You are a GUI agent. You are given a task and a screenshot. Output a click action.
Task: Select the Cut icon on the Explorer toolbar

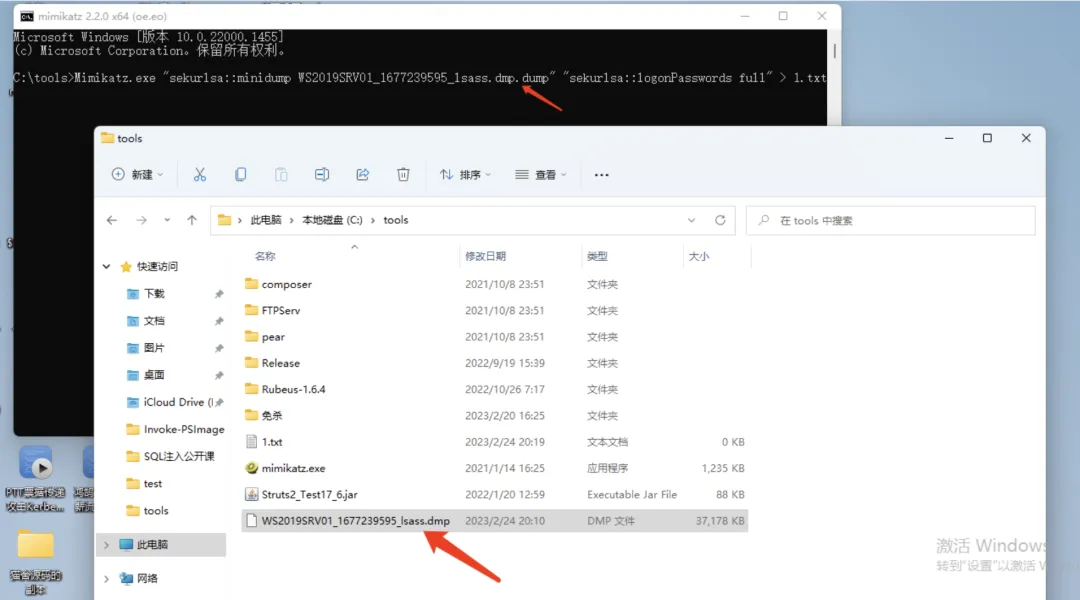click(x=200, y=174)
